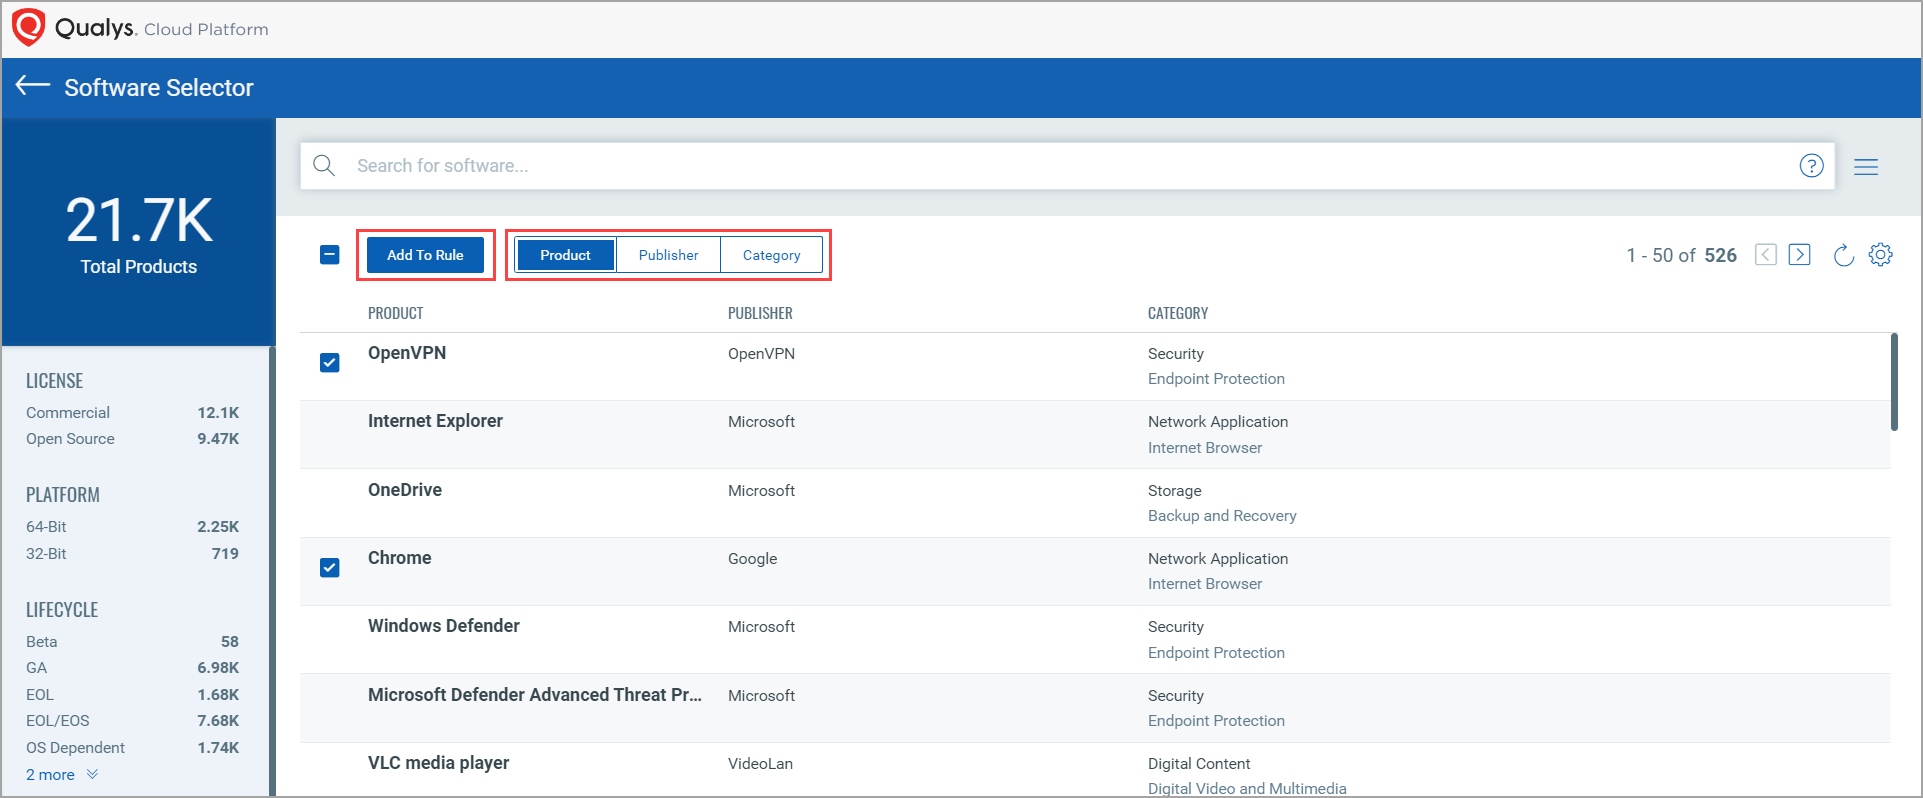Switch to the Publisher tab
This screenshot has height=798, width=1923.
coord(668,255)
